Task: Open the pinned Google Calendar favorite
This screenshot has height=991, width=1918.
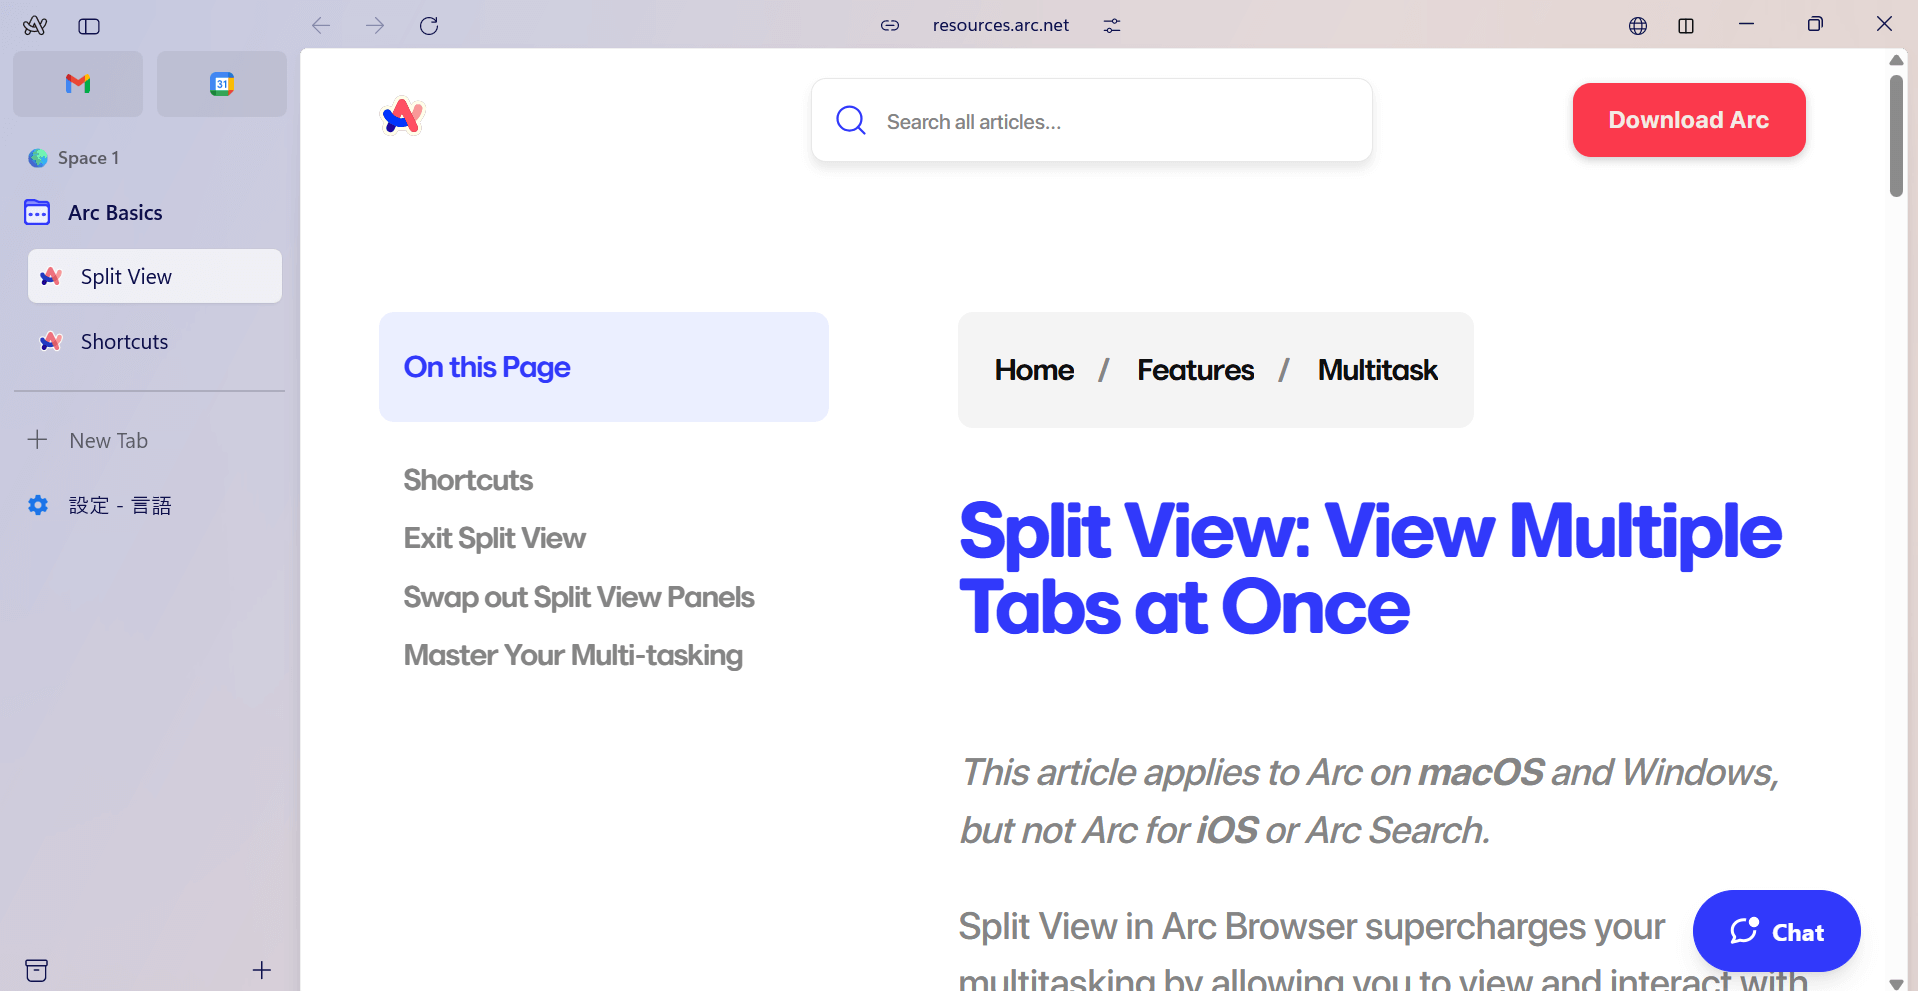Action: [x=222, y=84]
